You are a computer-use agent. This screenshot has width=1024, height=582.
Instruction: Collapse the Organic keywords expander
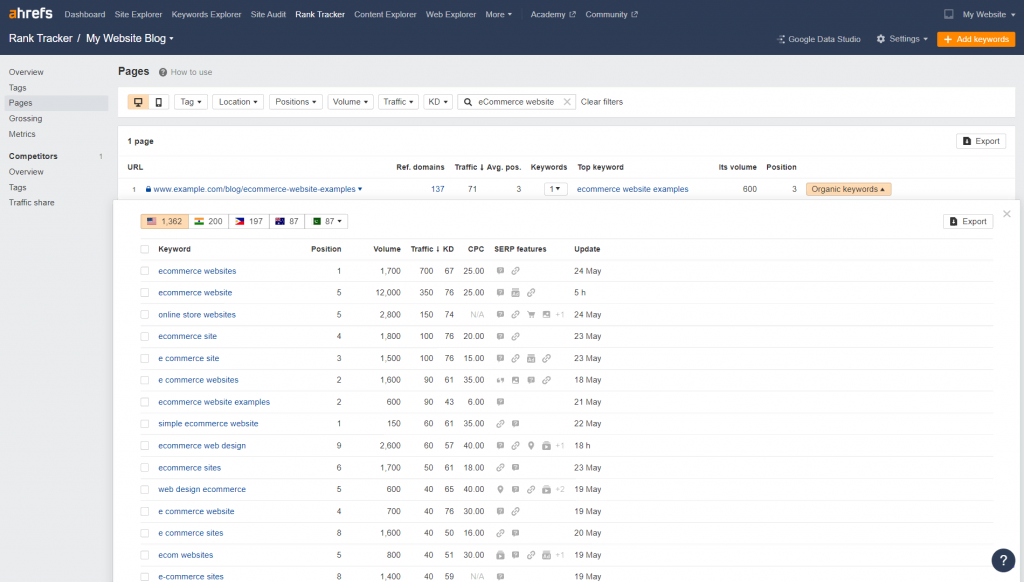848,189
